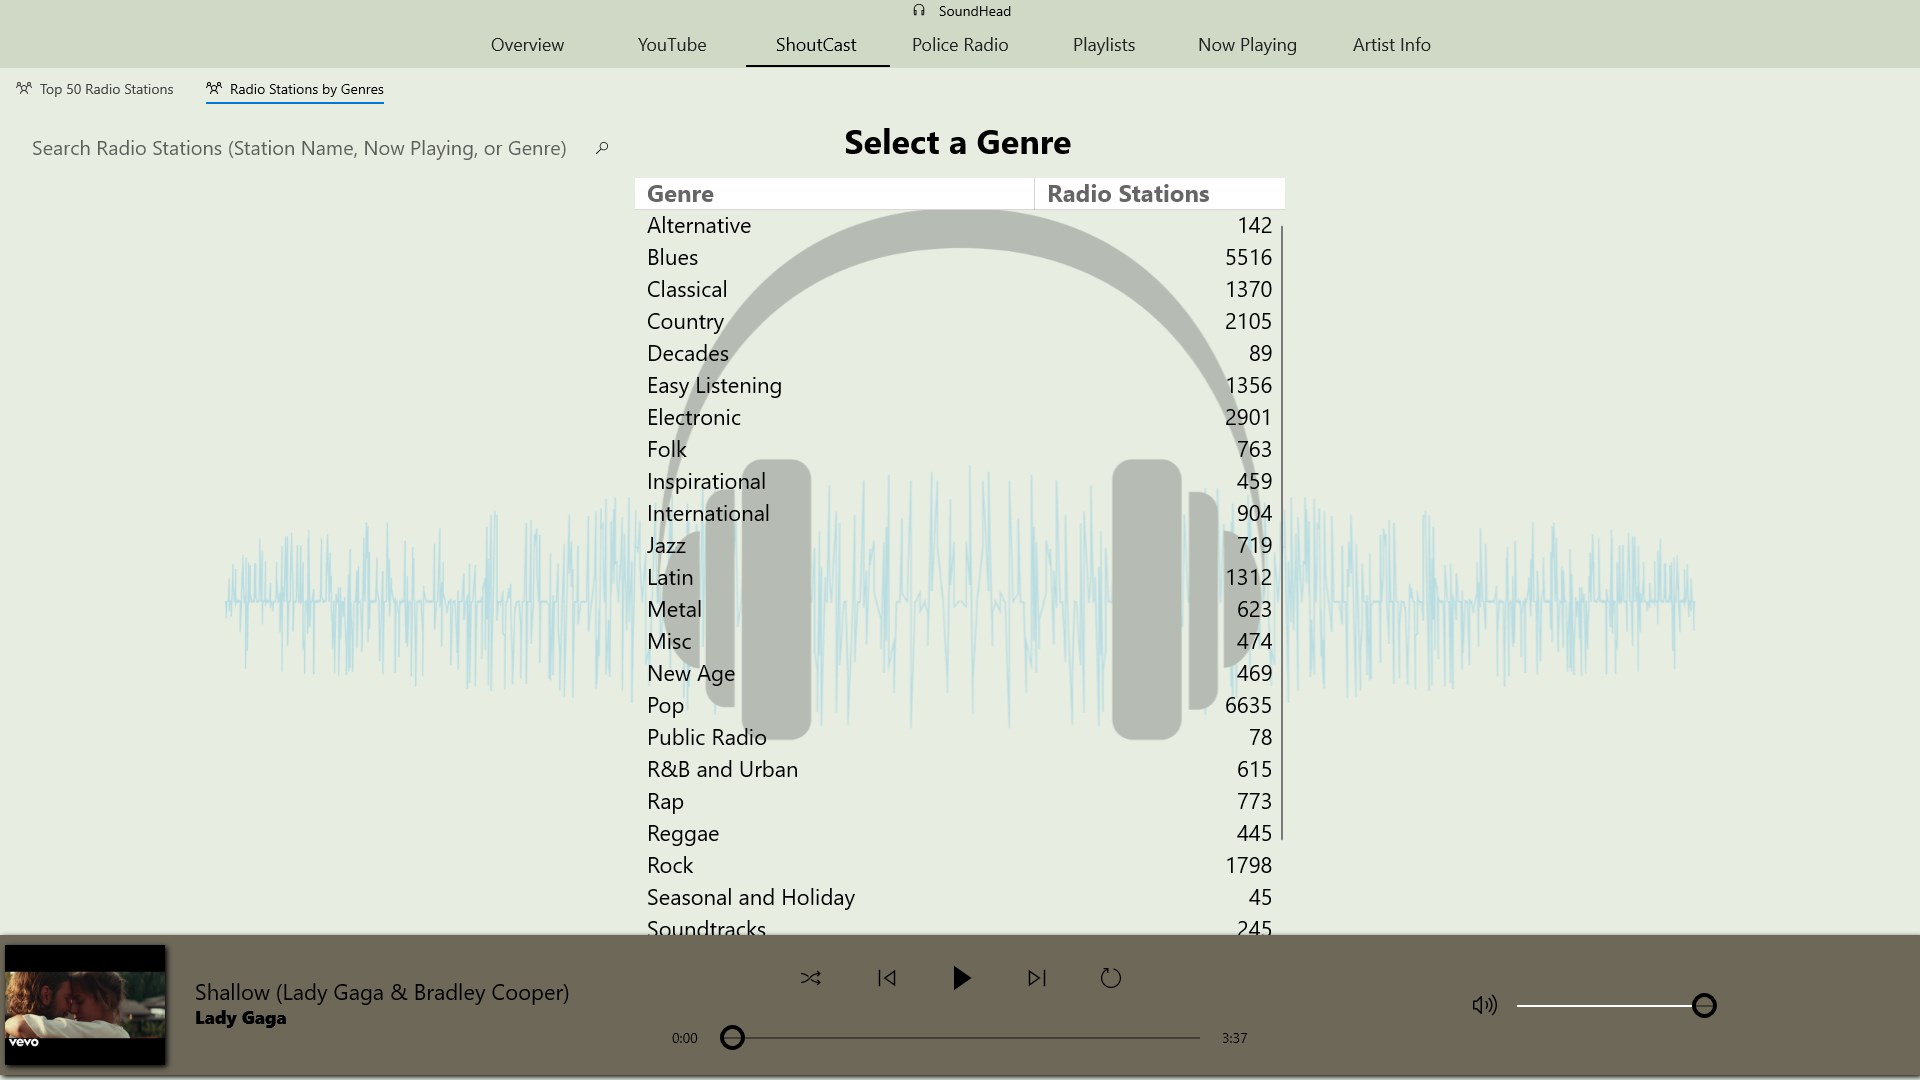Go to Artist Info tab

pyautogui.click(x=1391, y=45)
